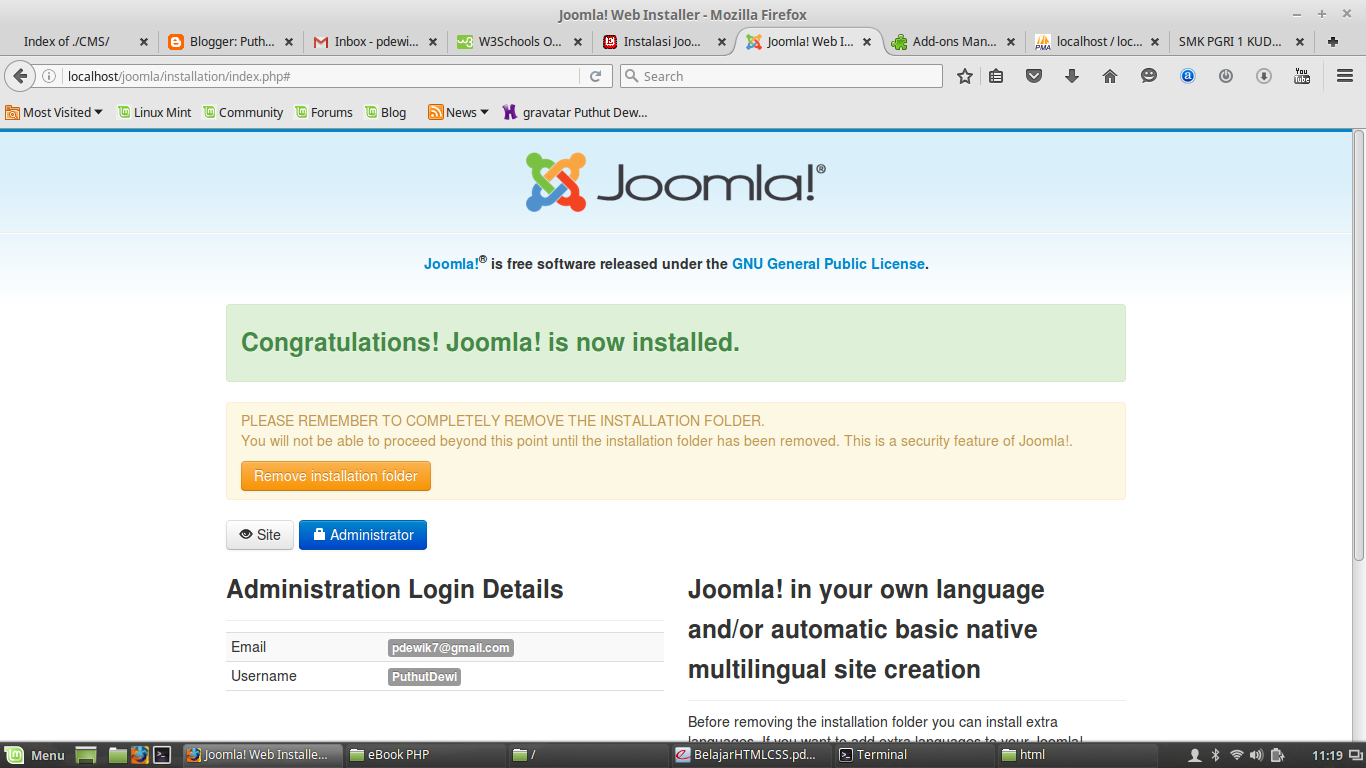Bookmark this page with the star icon

pos(965,76)
